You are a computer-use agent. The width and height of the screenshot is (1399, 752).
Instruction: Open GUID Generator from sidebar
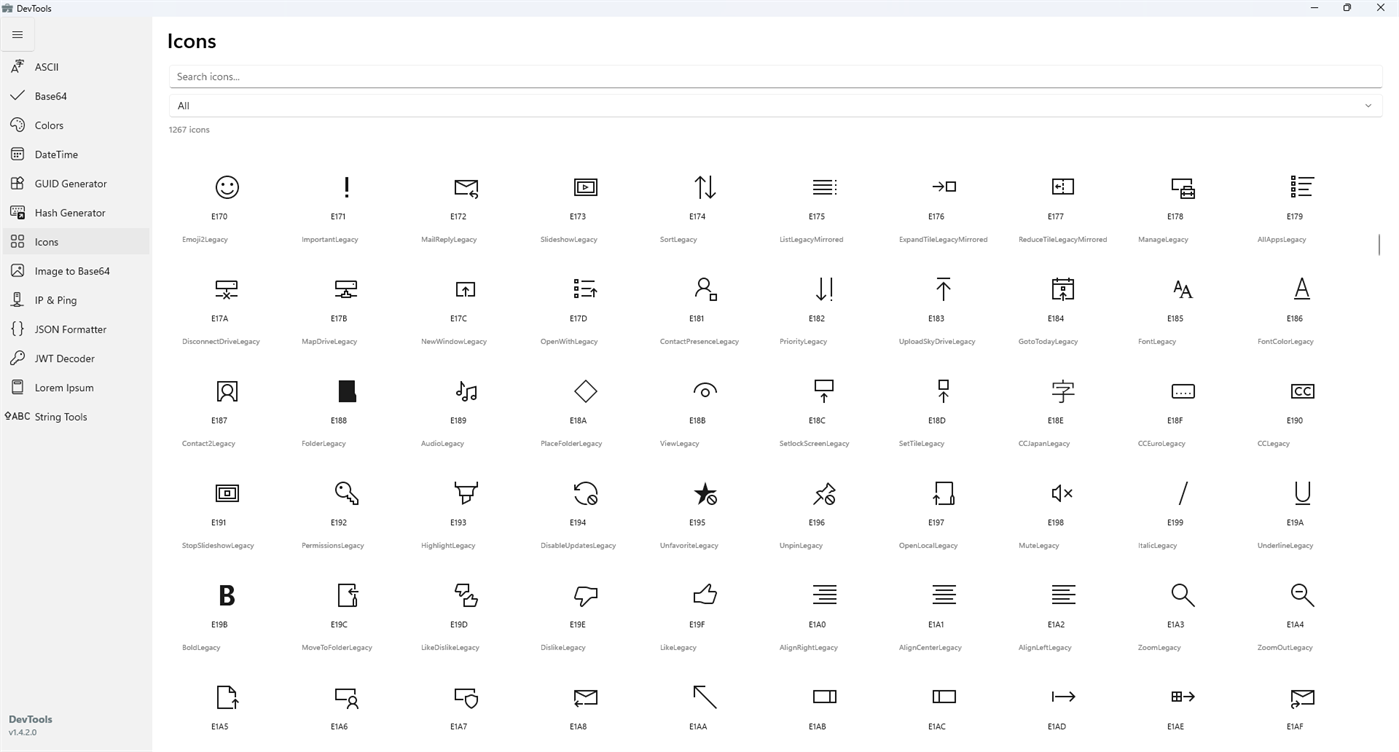75,183
